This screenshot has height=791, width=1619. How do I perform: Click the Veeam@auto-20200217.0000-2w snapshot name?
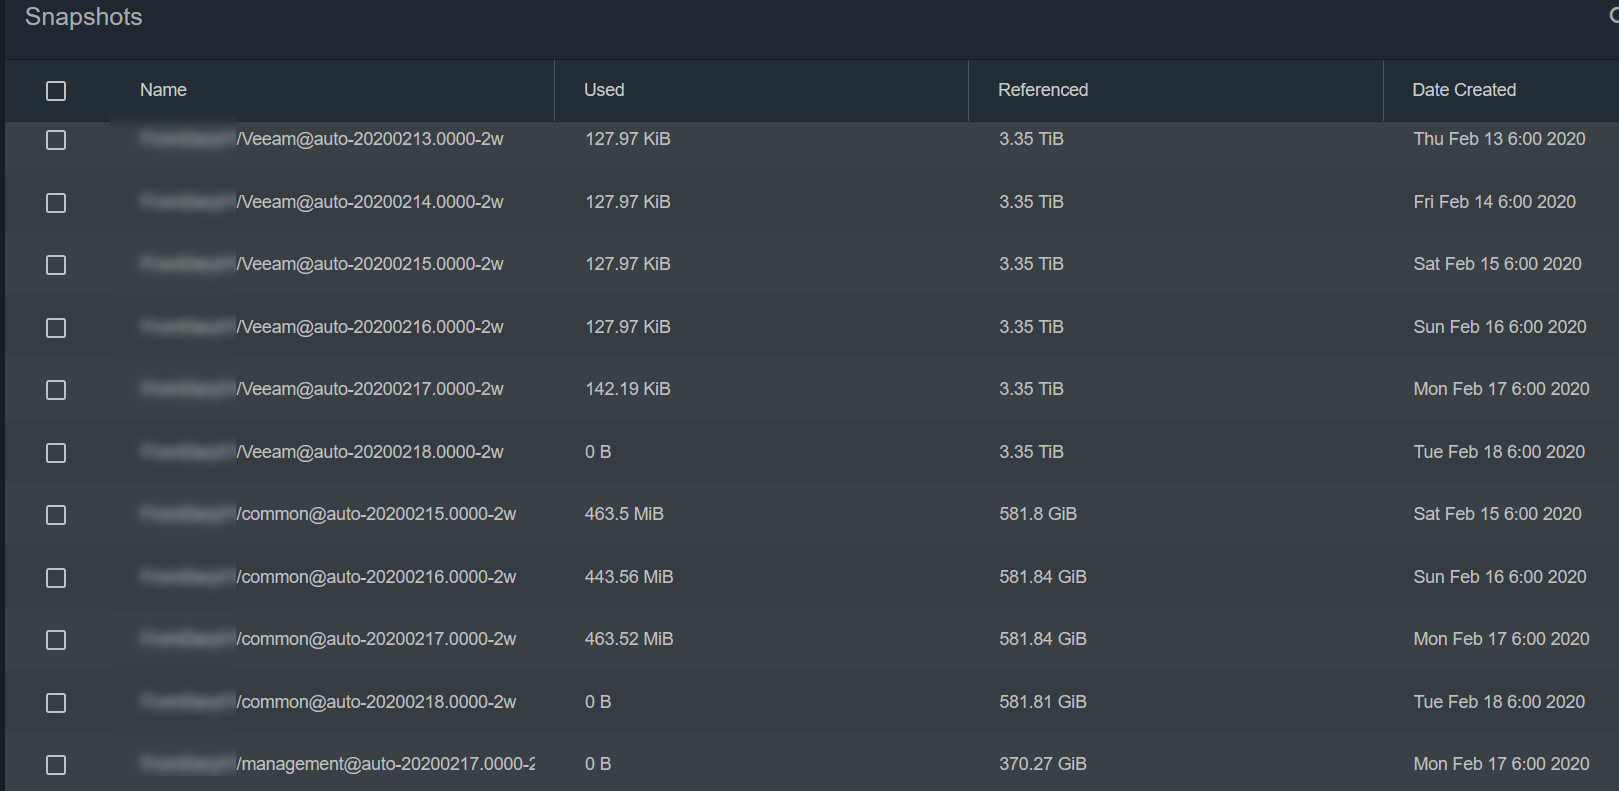click(x=369, y=389)
